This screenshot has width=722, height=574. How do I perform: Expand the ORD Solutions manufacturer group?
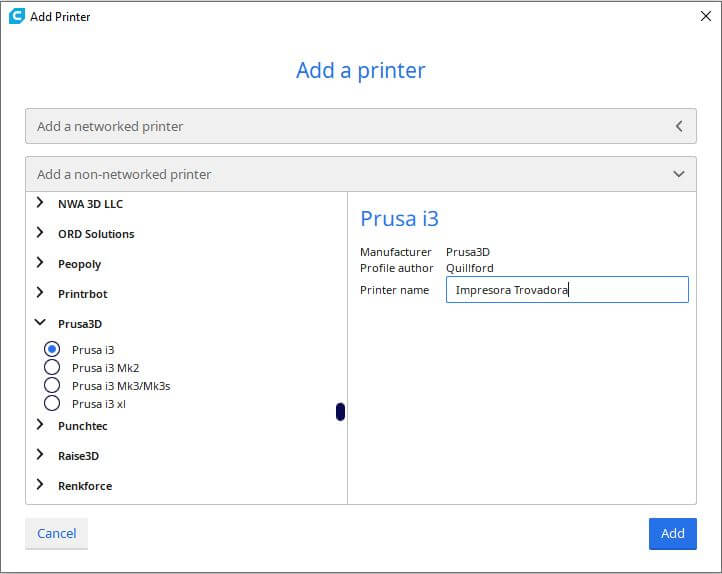coord(40,233)
